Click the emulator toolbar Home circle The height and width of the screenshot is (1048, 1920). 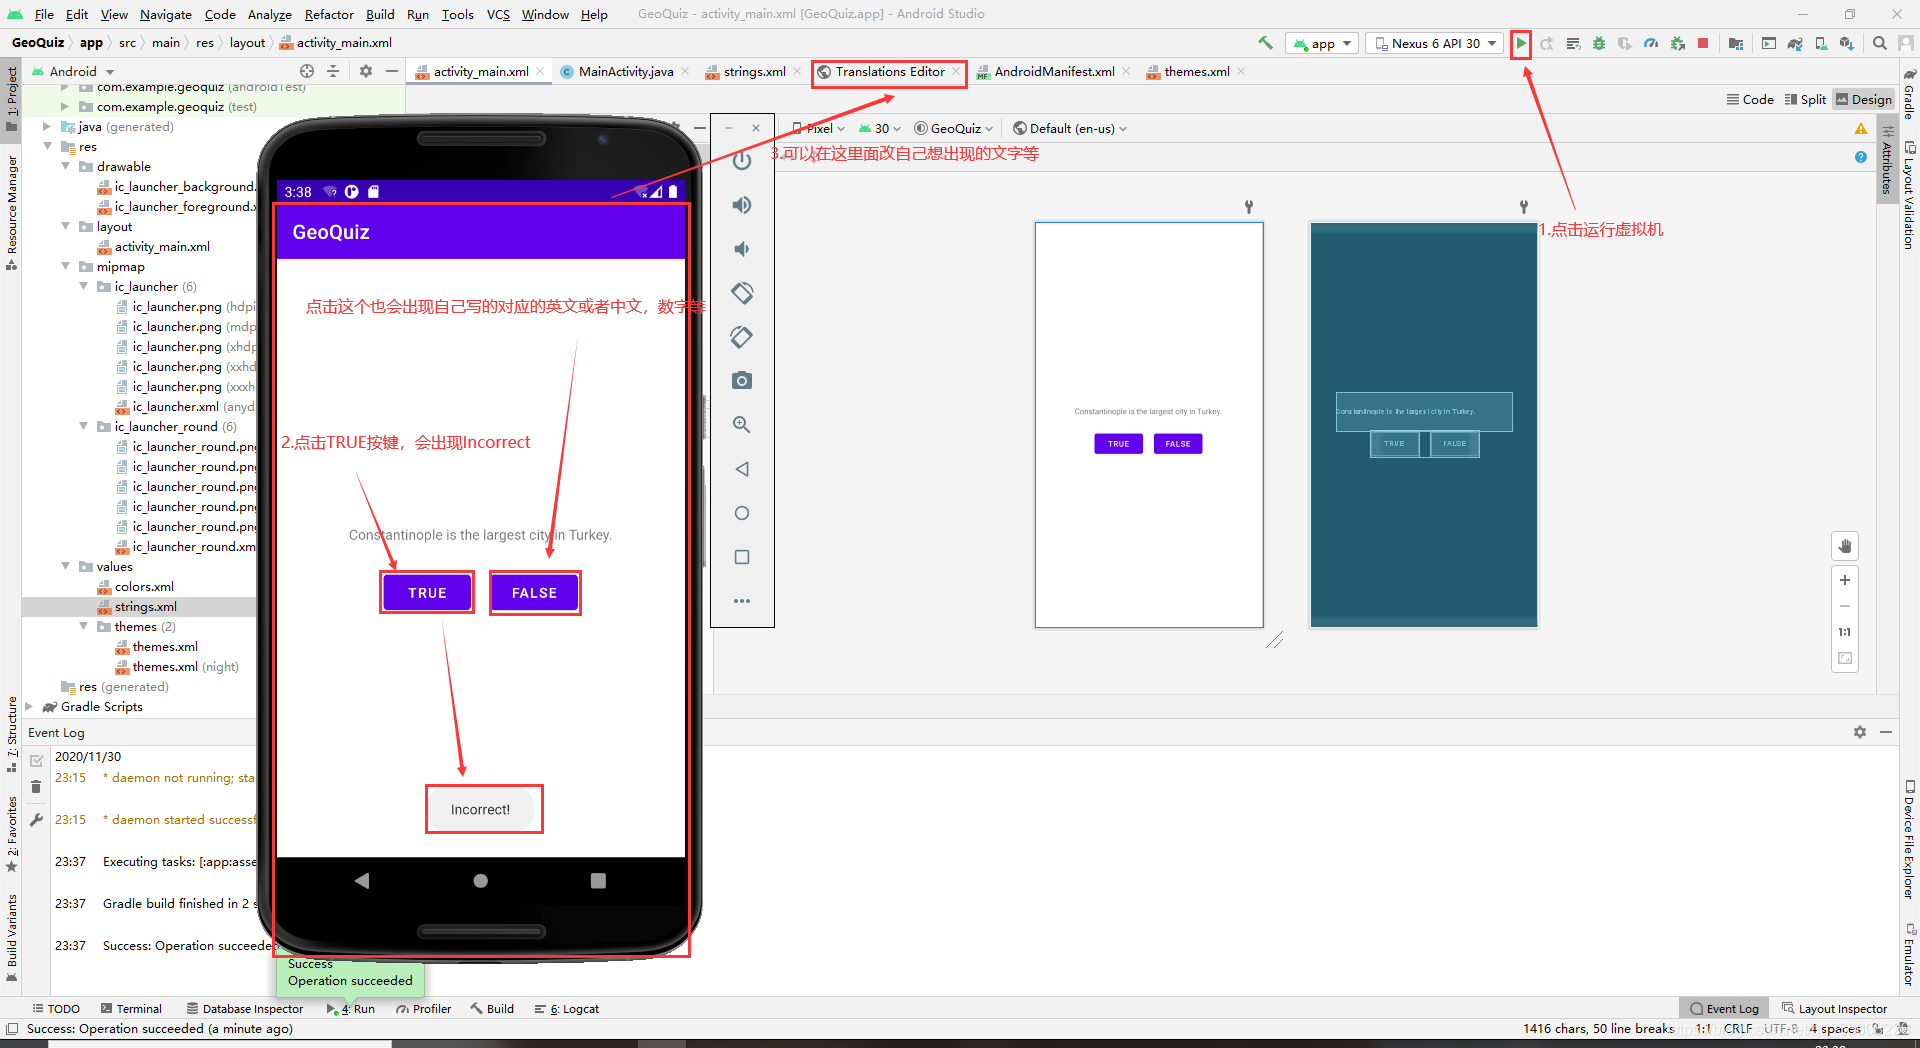click(x=742, y=513)
